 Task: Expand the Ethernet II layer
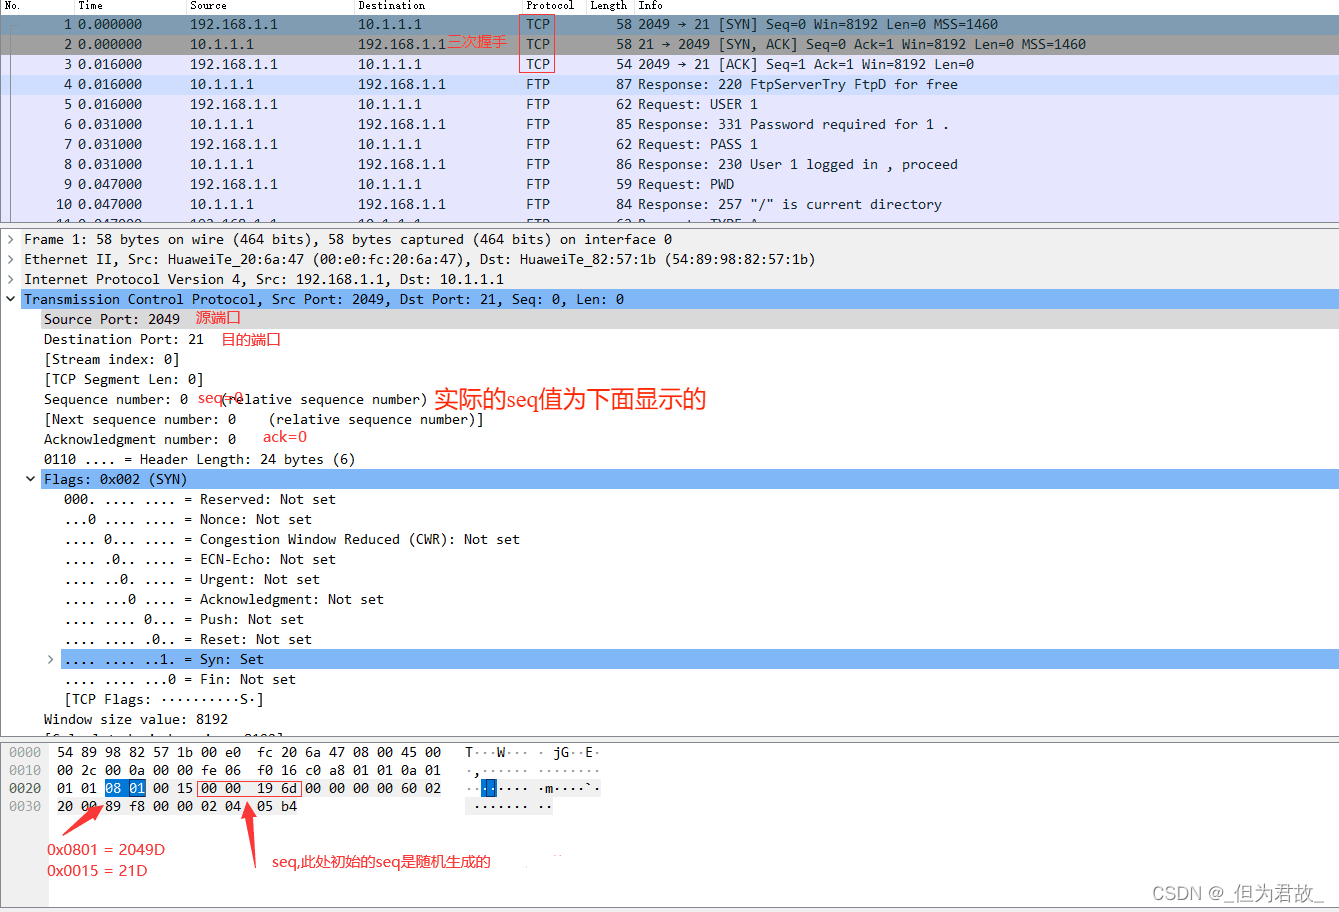point(11,260)
